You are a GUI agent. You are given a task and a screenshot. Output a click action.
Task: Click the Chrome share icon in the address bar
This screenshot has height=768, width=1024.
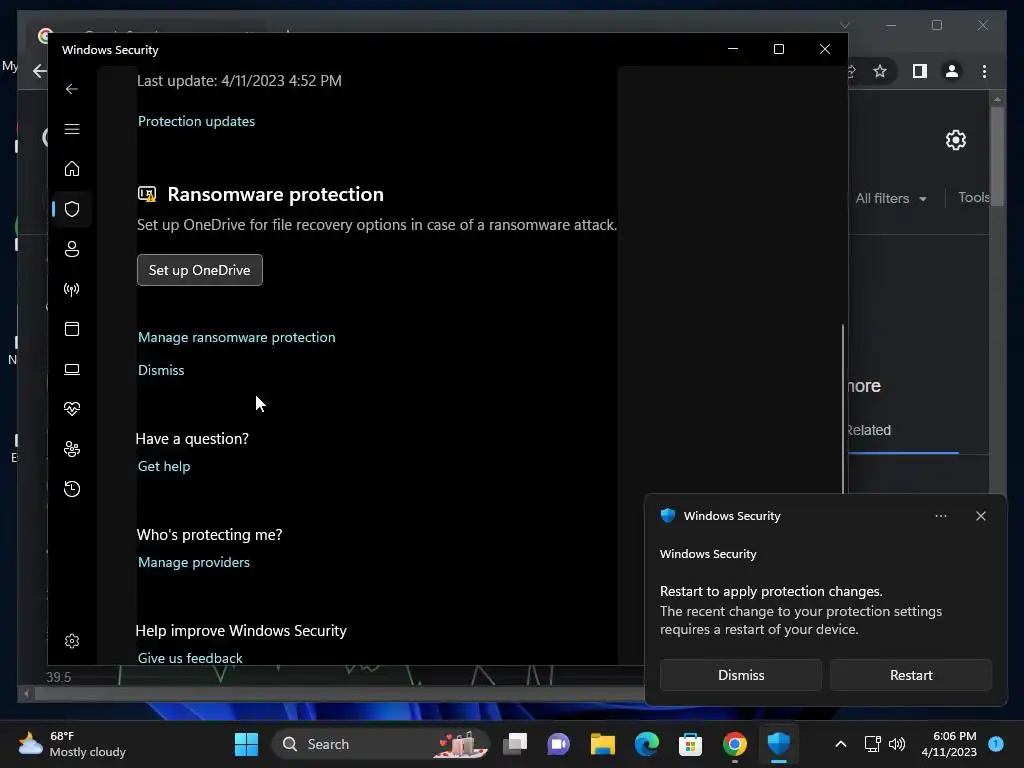[x=851, y=71]
